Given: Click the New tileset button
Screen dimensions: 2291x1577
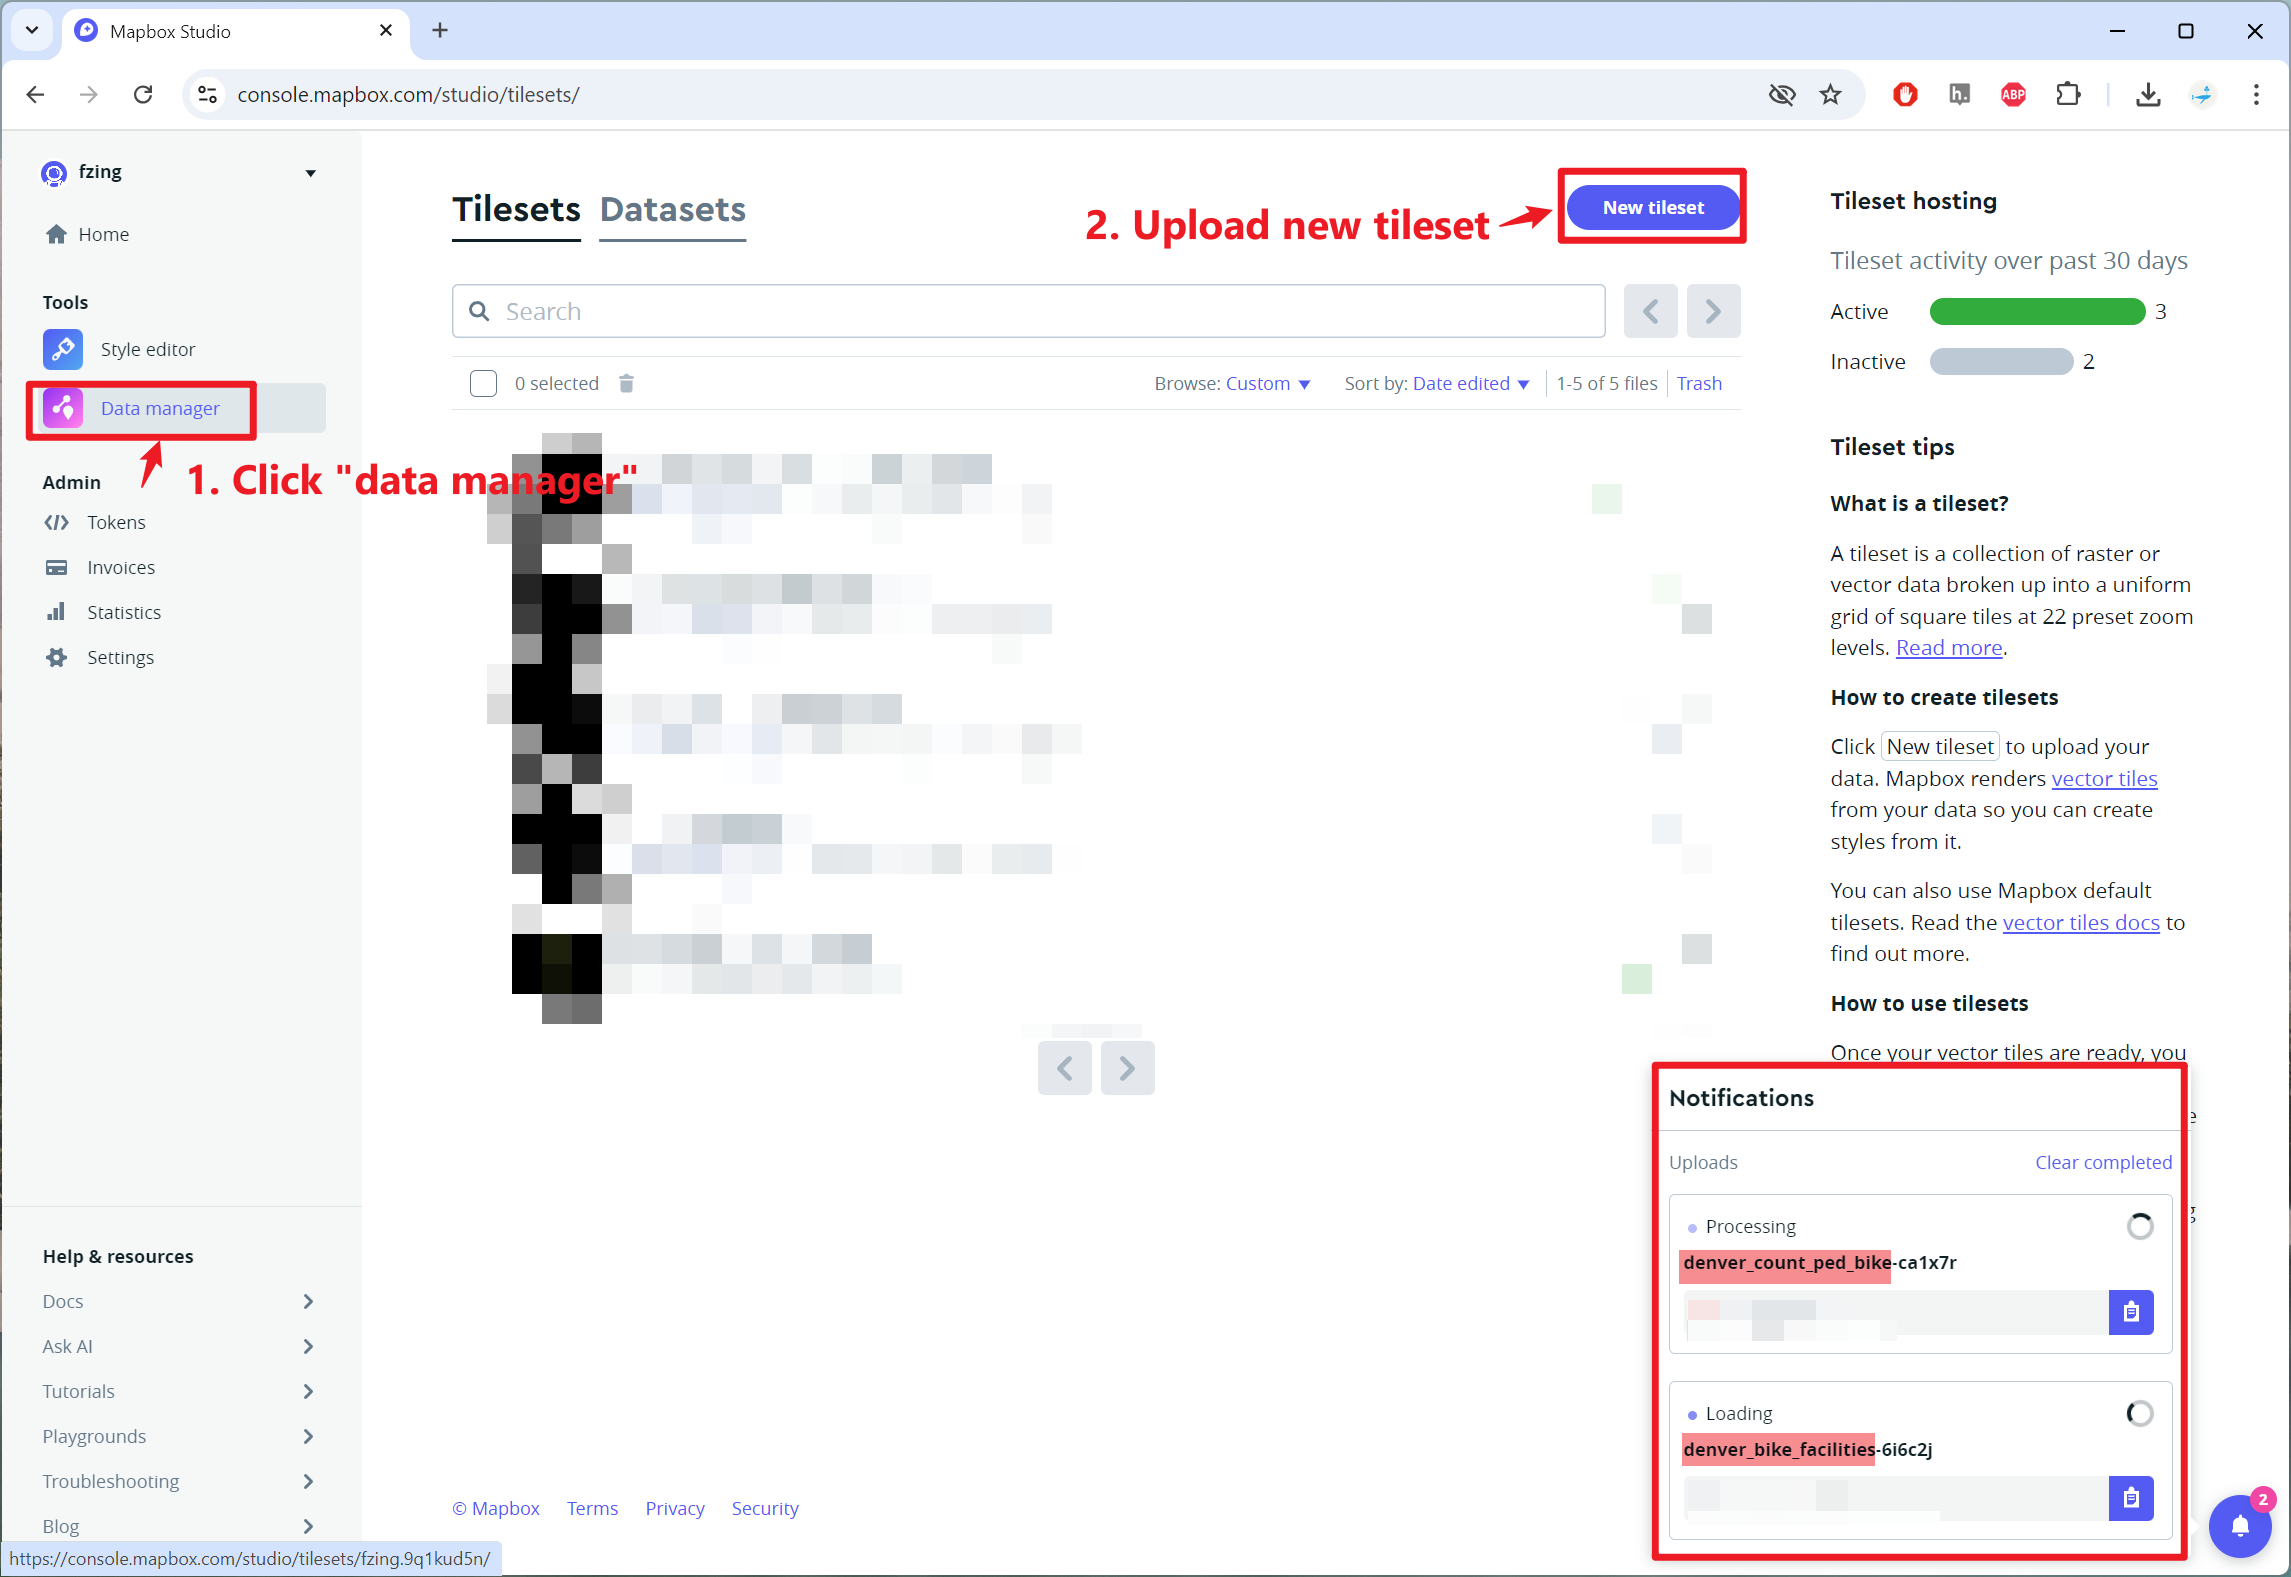Looking at the screenshot, I should 1653,207.
